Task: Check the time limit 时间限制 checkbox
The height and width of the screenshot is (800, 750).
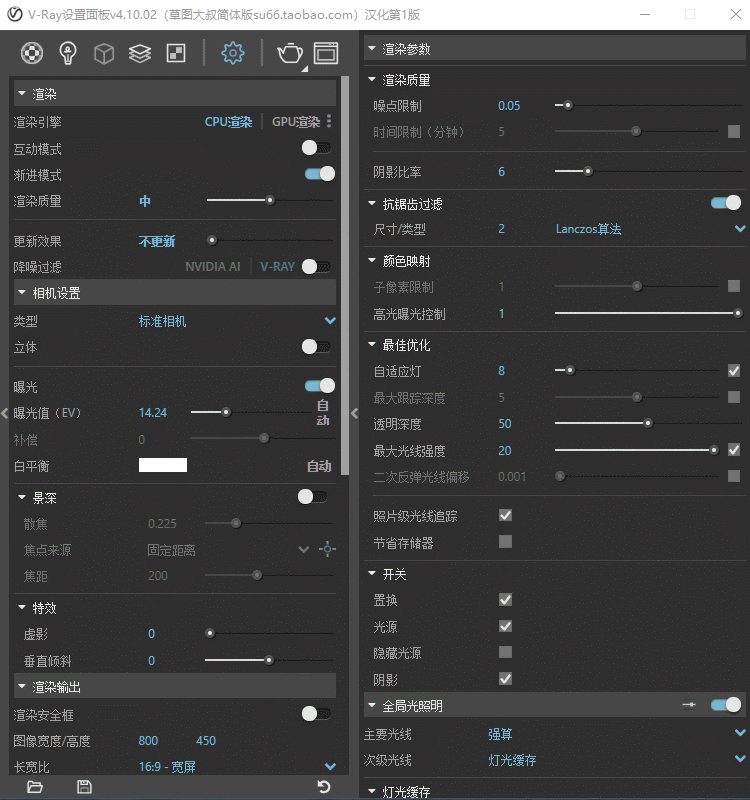Action: [734, 132]
